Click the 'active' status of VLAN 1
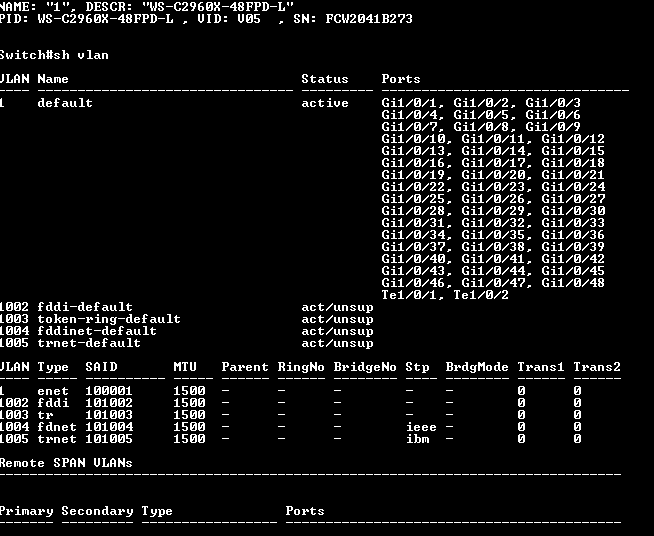The image size is (654, 536). point(325,103)
